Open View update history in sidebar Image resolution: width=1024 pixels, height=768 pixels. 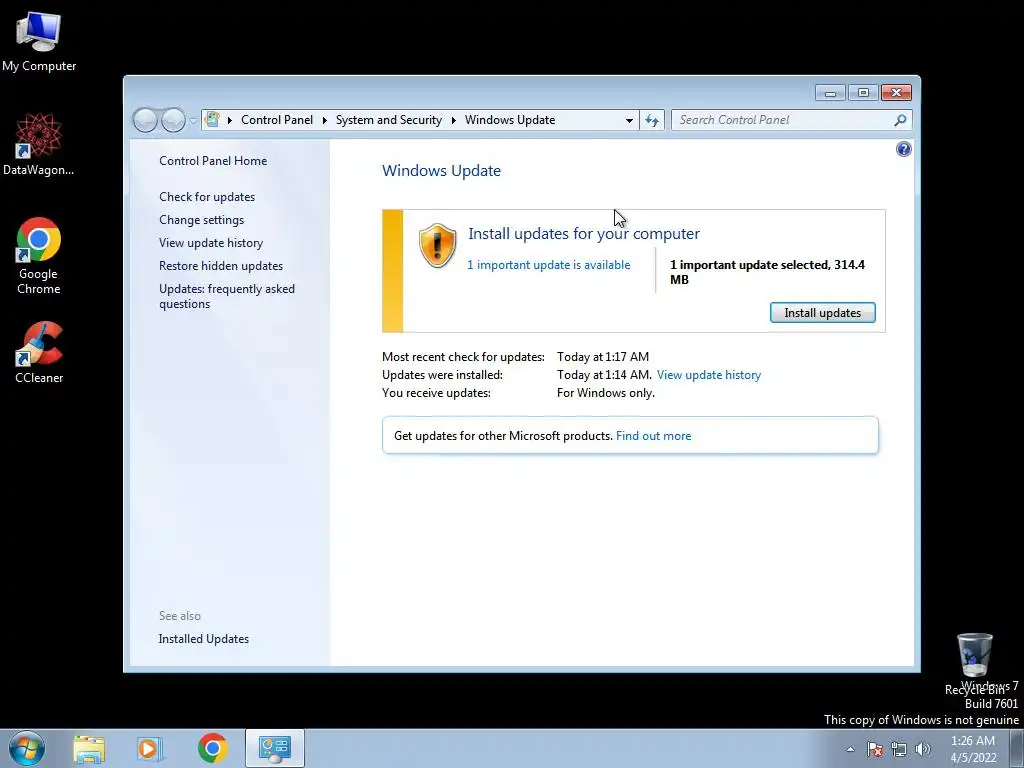point(211,243)
